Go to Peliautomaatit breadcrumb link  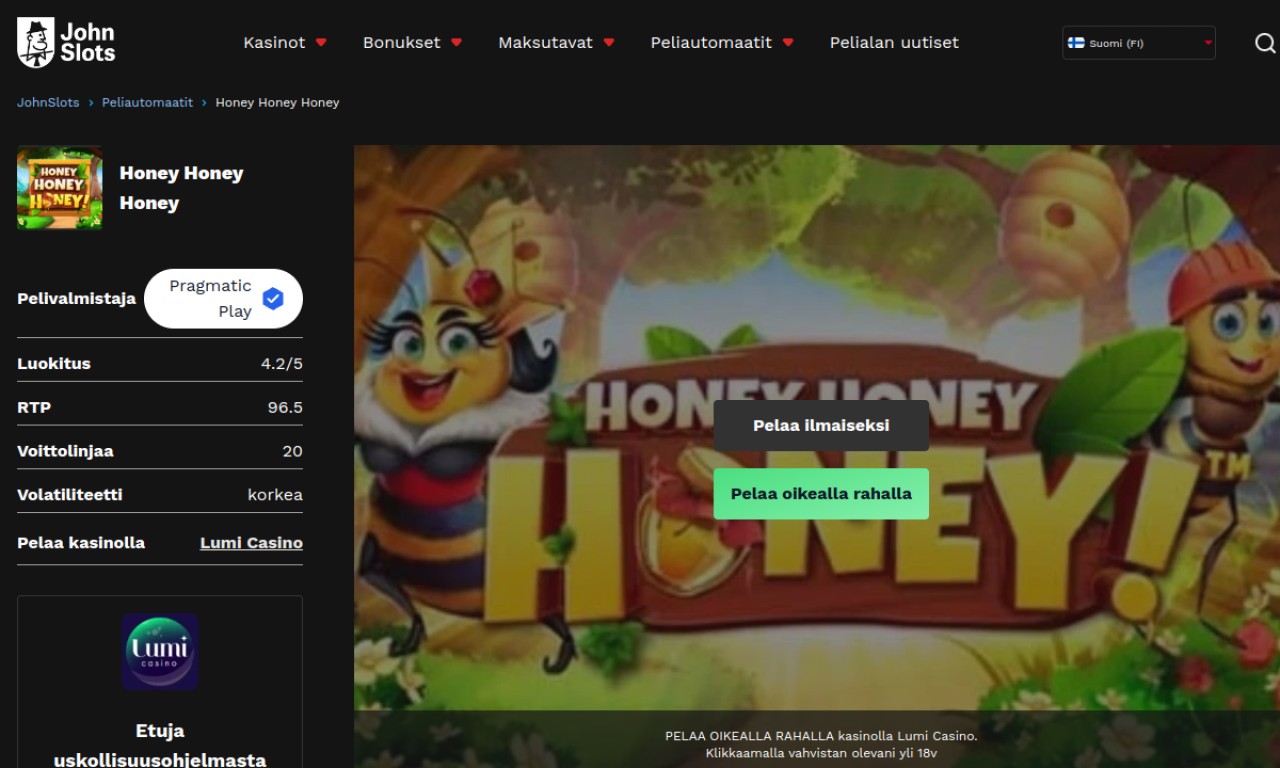(148, 103)
